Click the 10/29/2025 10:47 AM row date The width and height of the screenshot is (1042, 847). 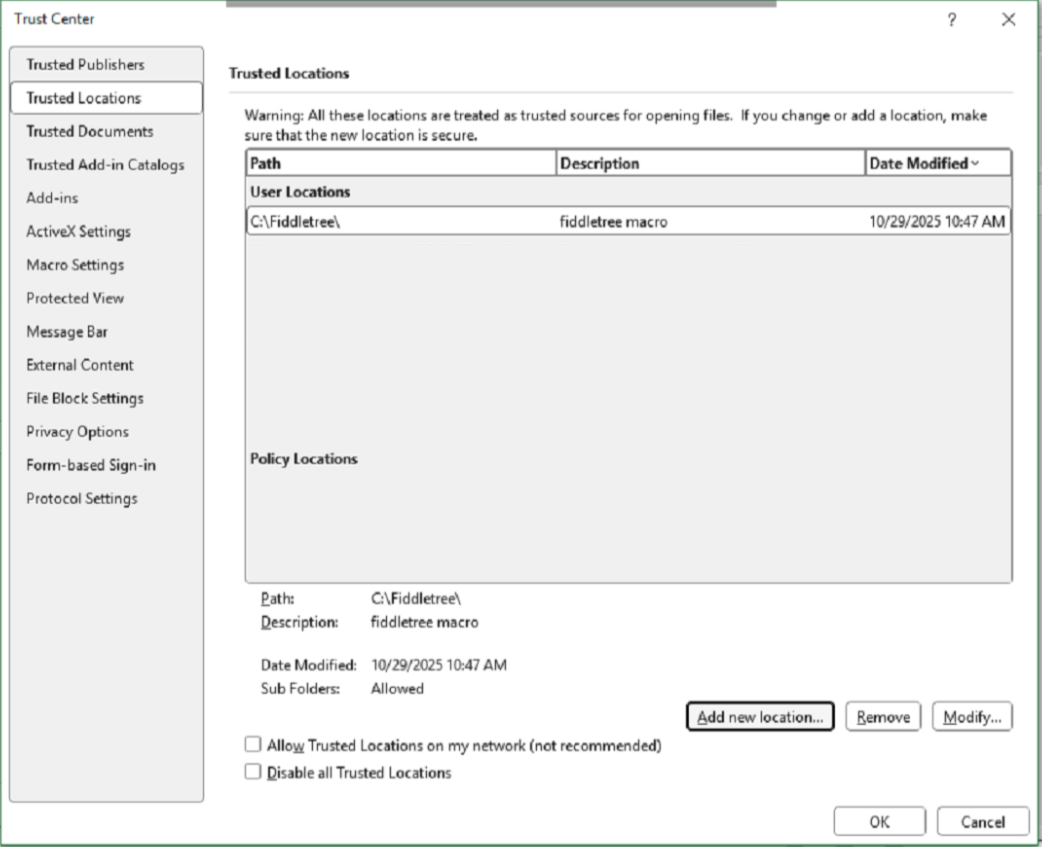pos(937,222)
